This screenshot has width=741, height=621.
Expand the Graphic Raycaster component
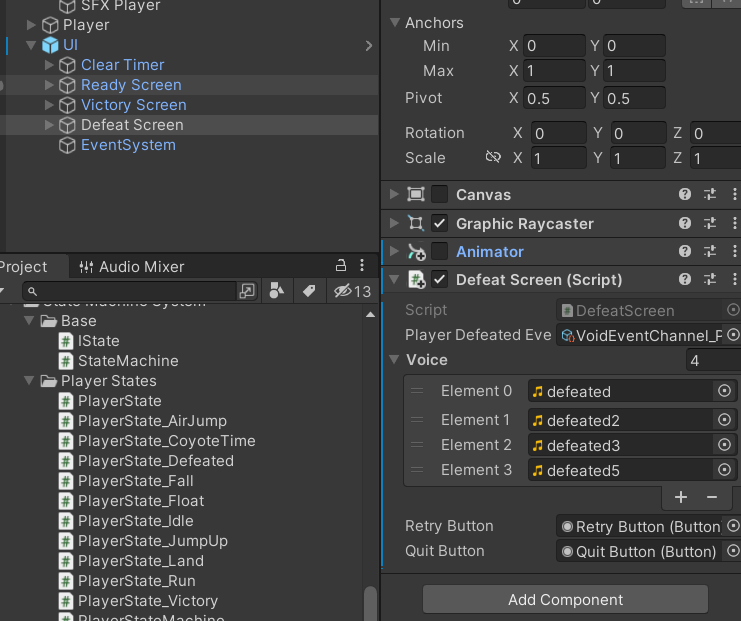click(394, 223)
